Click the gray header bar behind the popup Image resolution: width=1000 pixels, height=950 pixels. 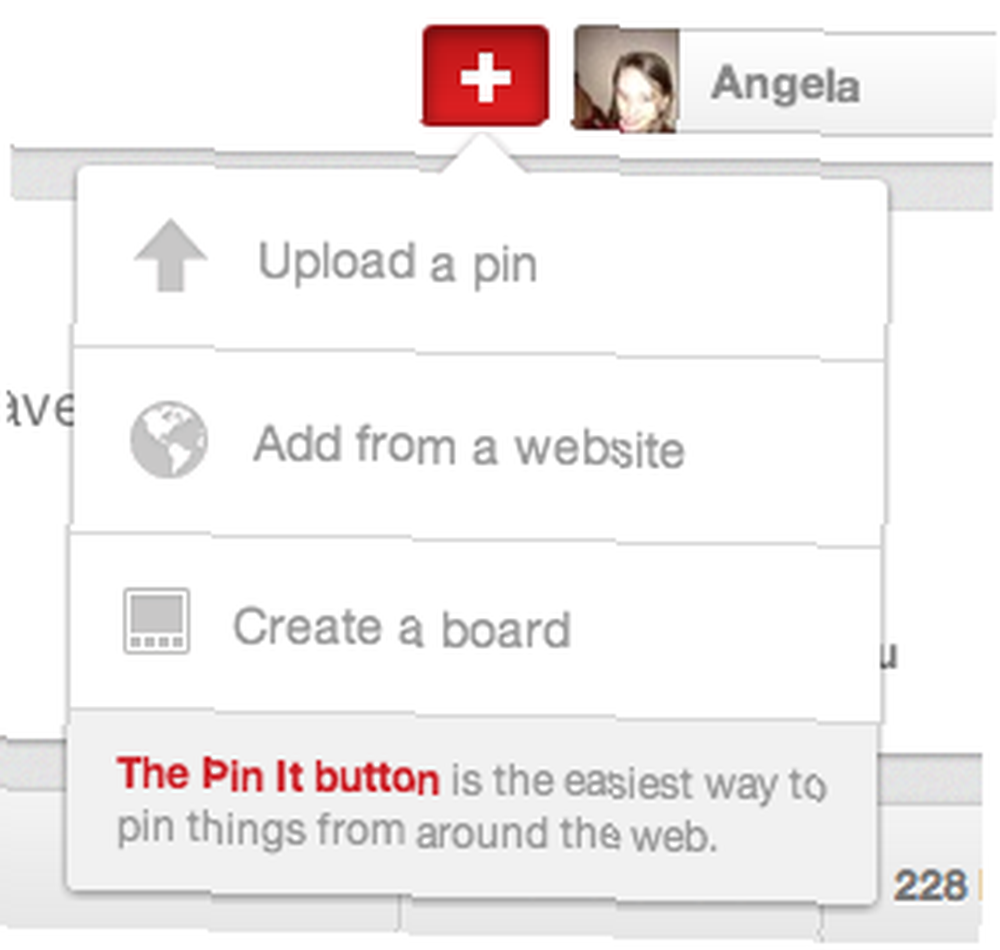click(938, 186)
